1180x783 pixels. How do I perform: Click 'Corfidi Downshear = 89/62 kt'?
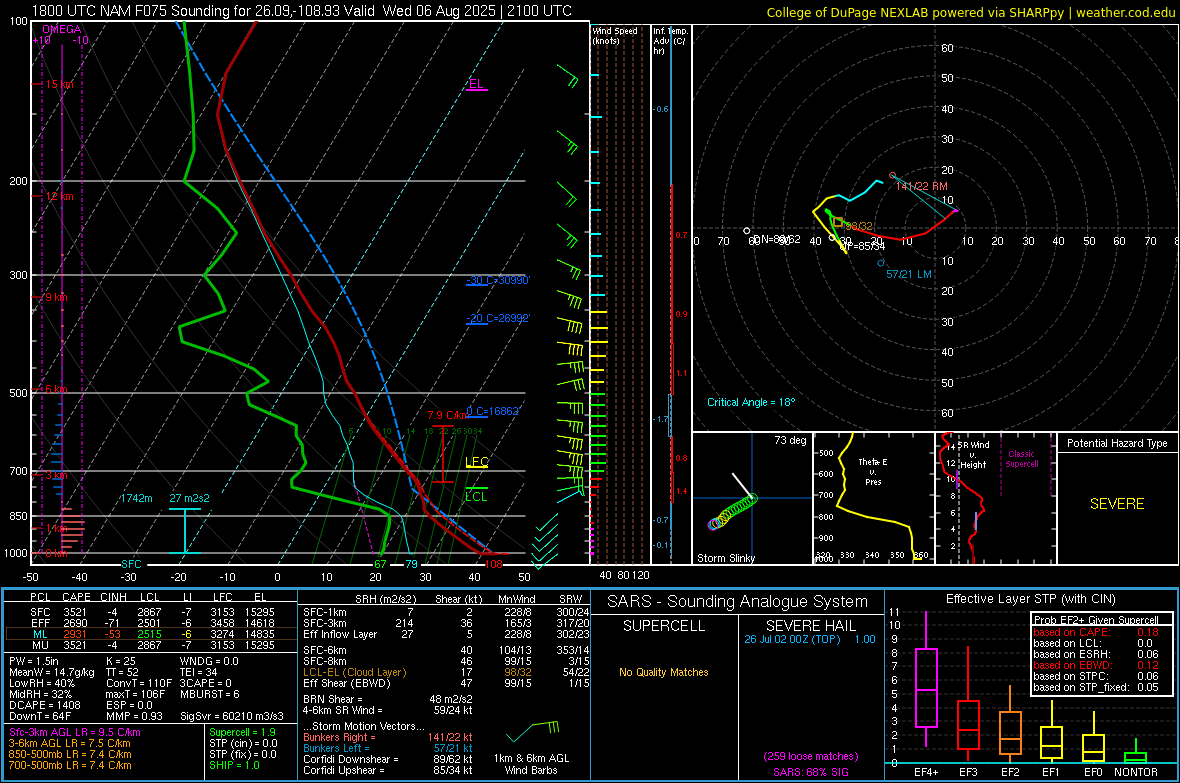pos(388,759)
